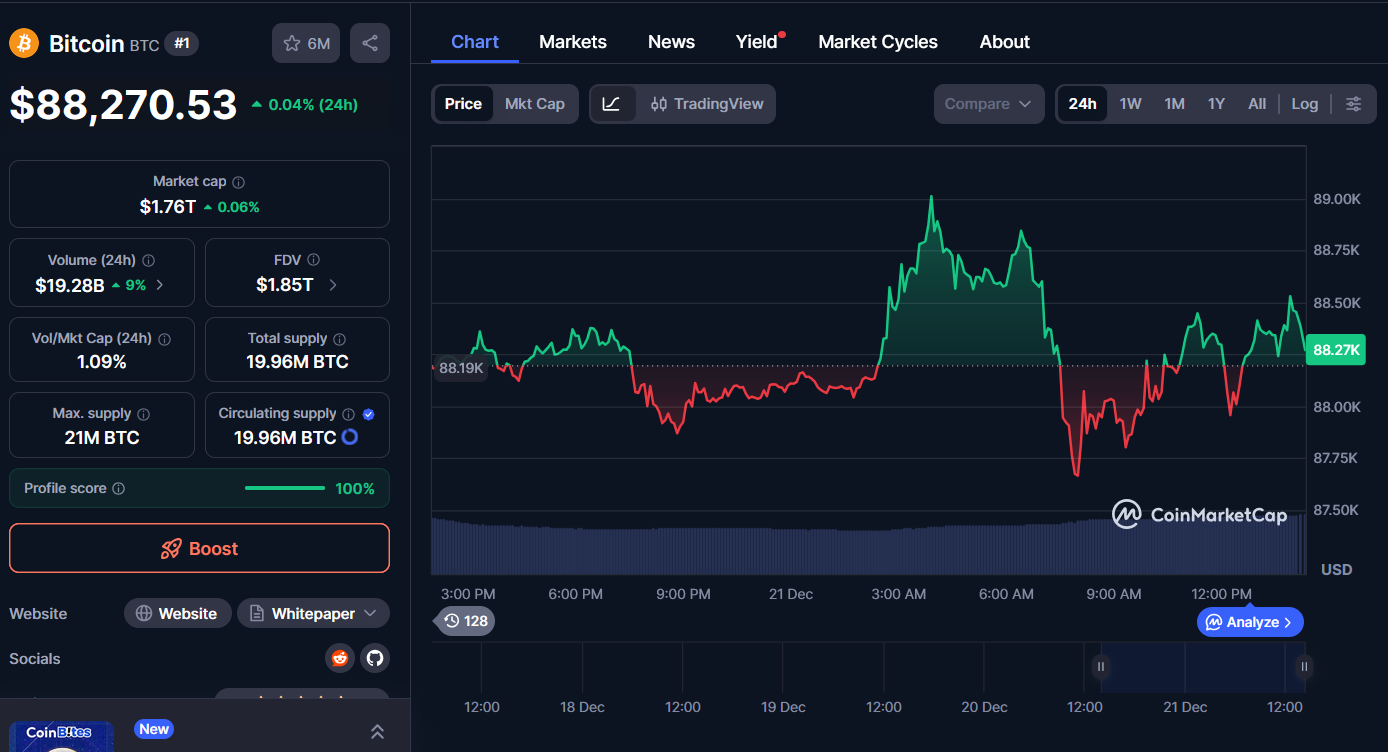The height and width of the screenshot is (752, 1388).
Task: Select the 24h time range
Action: pyautogui.click(x=1082, y=104)
